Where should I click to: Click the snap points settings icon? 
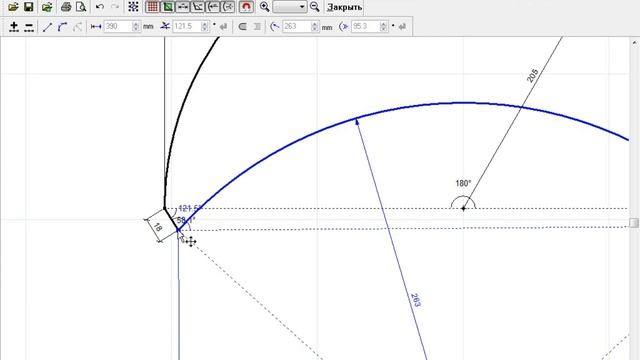[133, 7]
